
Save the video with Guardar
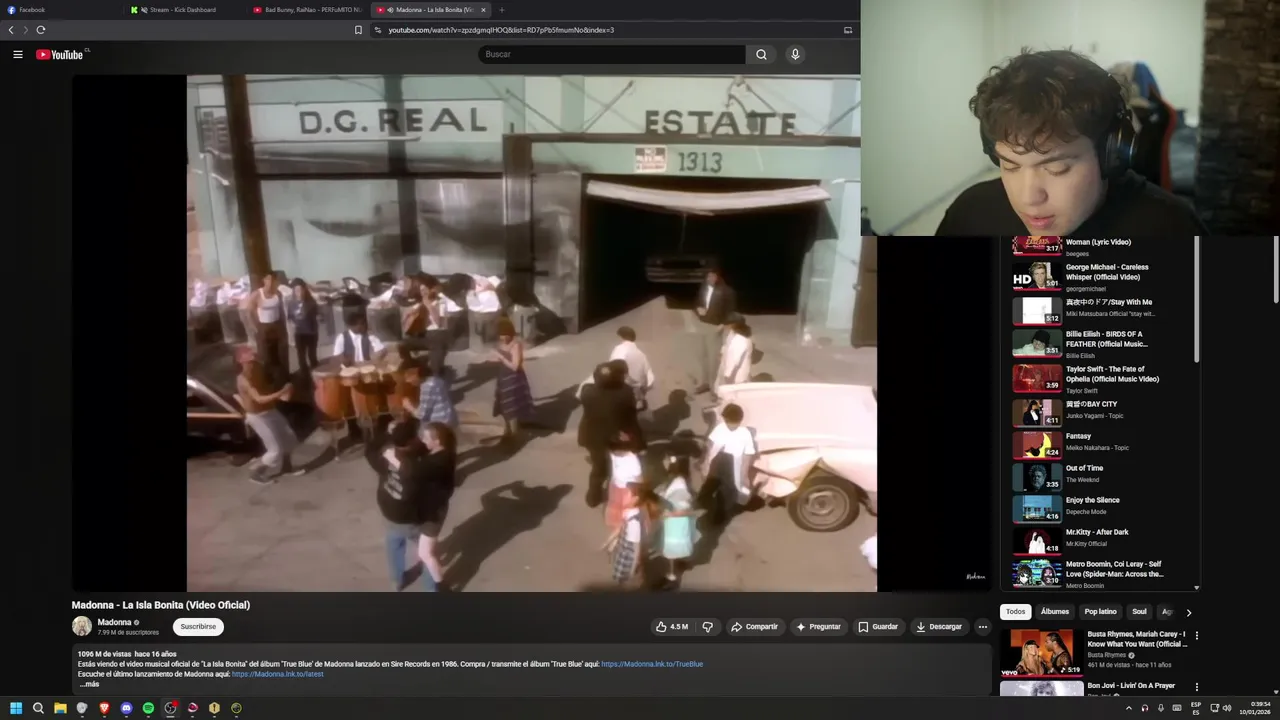point(878,627)
